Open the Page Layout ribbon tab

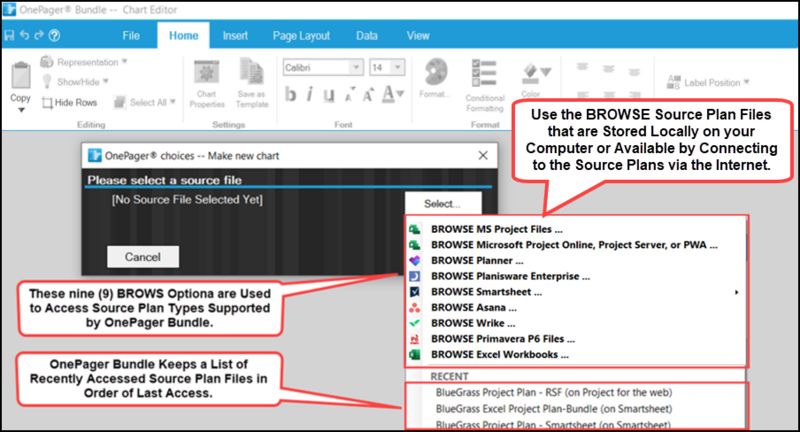(301, 36)
